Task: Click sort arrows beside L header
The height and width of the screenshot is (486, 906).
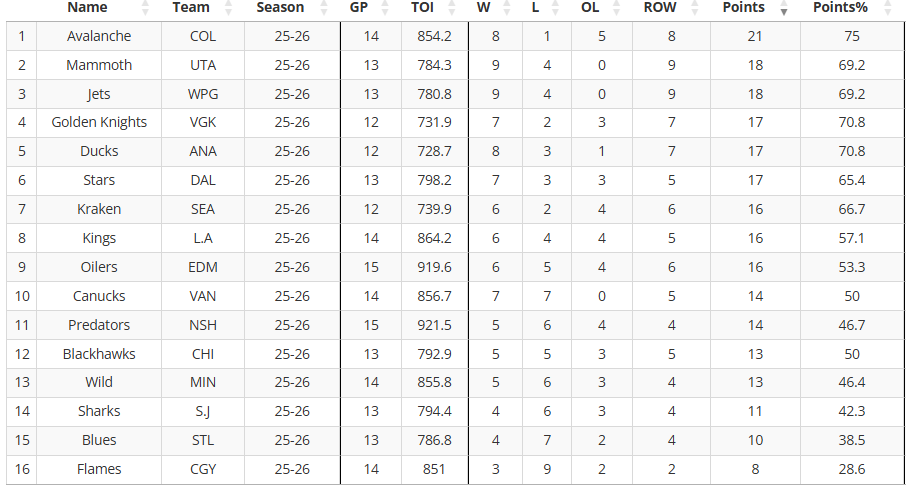Action: tap(555, 8)
